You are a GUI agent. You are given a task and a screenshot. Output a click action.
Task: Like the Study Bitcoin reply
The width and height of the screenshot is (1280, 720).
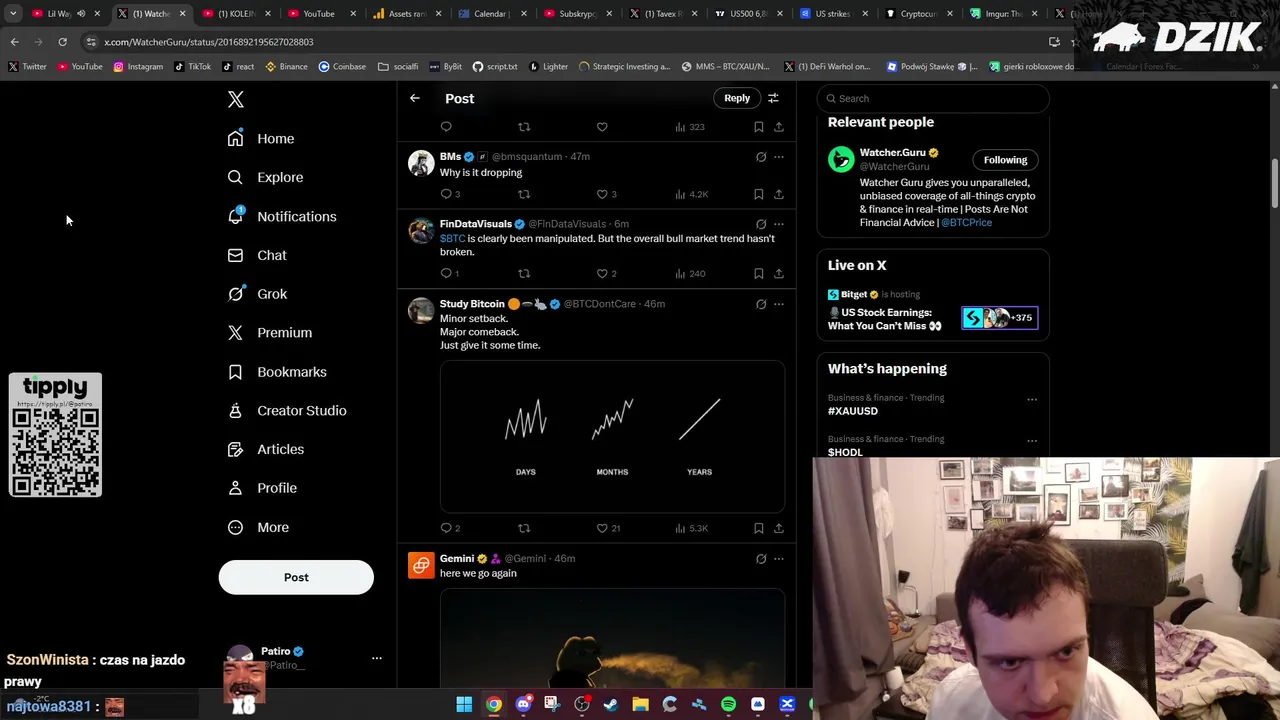[x=602, y=528]
